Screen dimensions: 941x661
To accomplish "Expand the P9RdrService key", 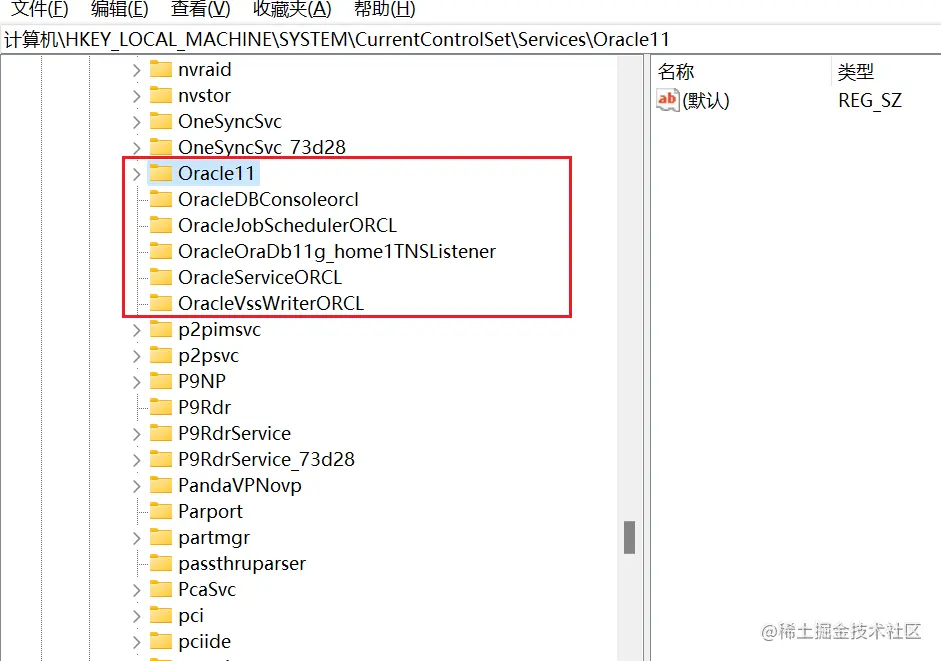I will pos(136,434).
